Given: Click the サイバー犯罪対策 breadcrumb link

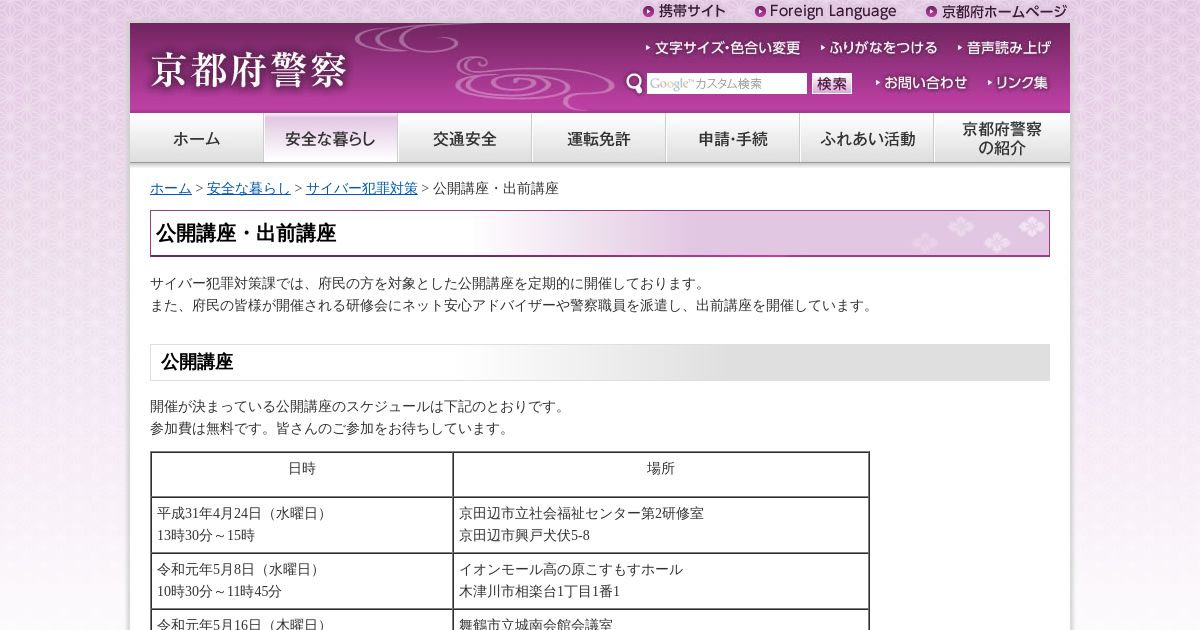Looking at the screenshot, I should [x=362, y=188].
